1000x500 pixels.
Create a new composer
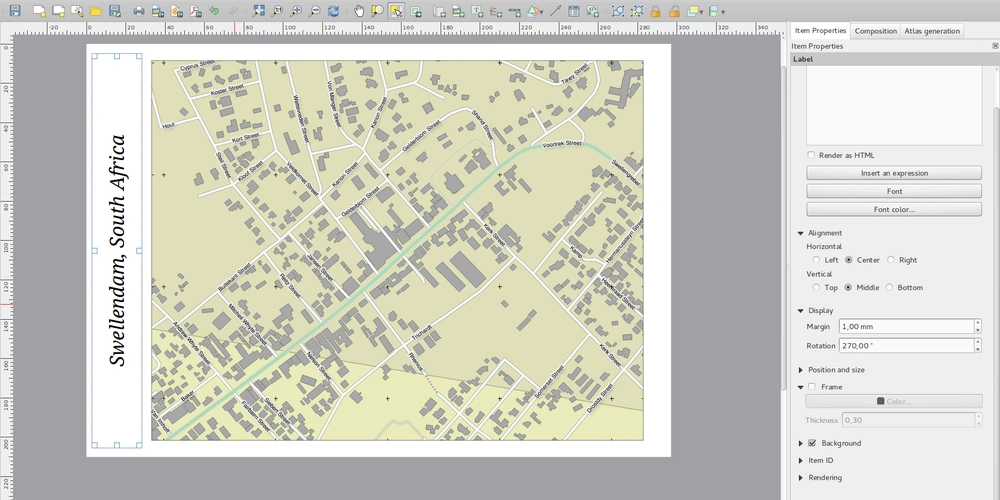(x=40, y=11)
